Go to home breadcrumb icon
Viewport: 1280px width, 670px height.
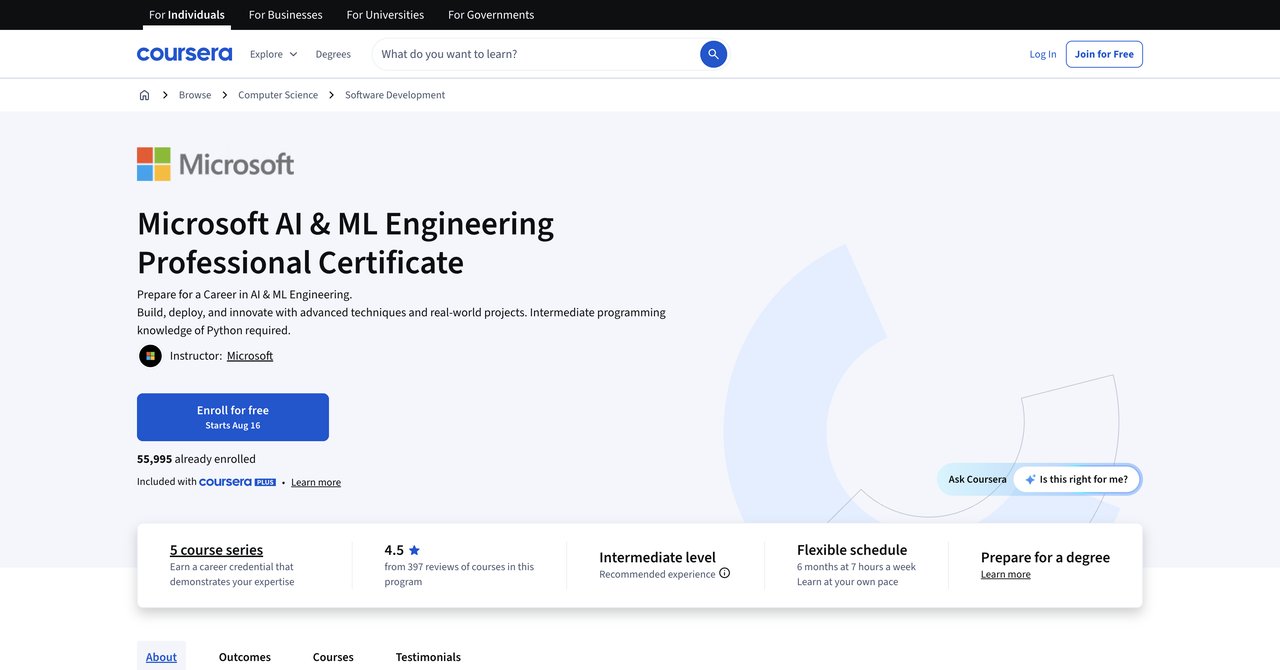144,95
